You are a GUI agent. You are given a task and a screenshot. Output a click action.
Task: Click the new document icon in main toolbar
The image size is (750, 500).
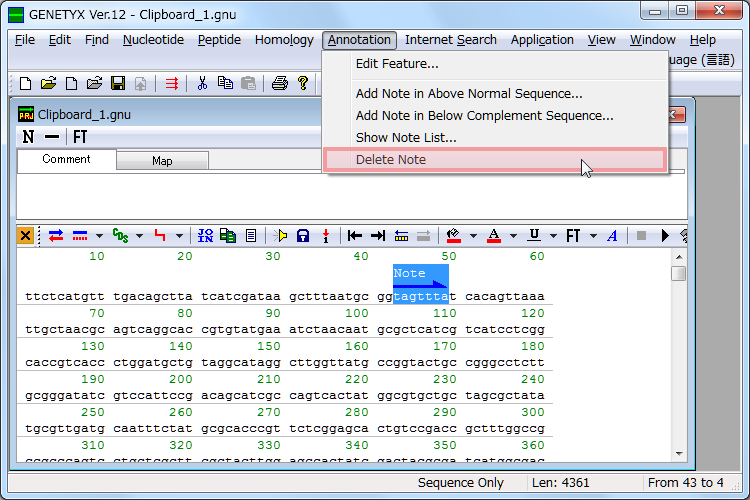click(25, 83)
